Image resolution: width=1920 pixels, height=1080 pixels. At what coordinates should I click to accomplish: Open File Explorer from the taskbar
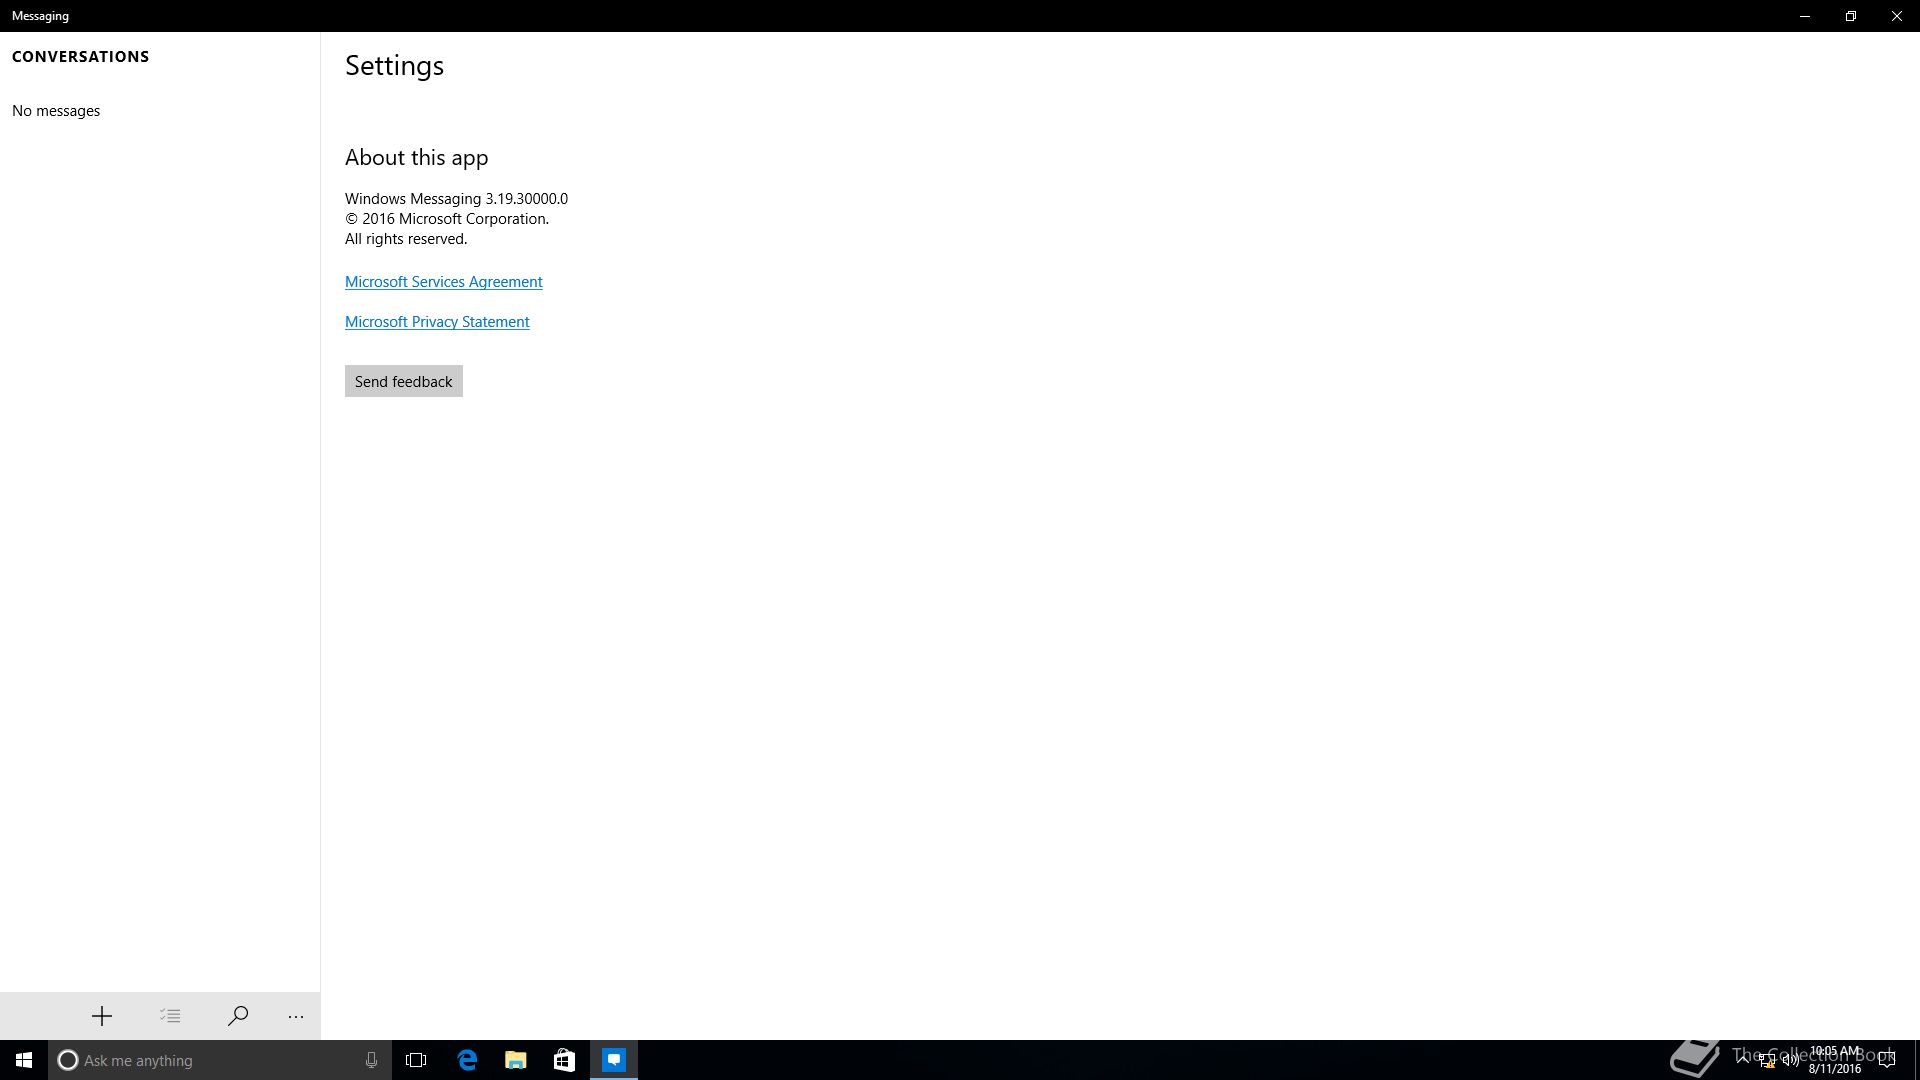516,1060
